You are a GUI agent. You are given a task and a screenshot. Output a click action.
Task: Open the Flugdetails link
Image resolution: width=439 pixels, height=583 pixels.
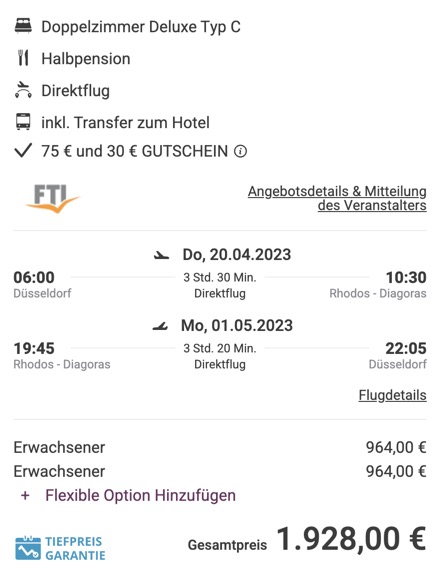(x=393, y=395)
